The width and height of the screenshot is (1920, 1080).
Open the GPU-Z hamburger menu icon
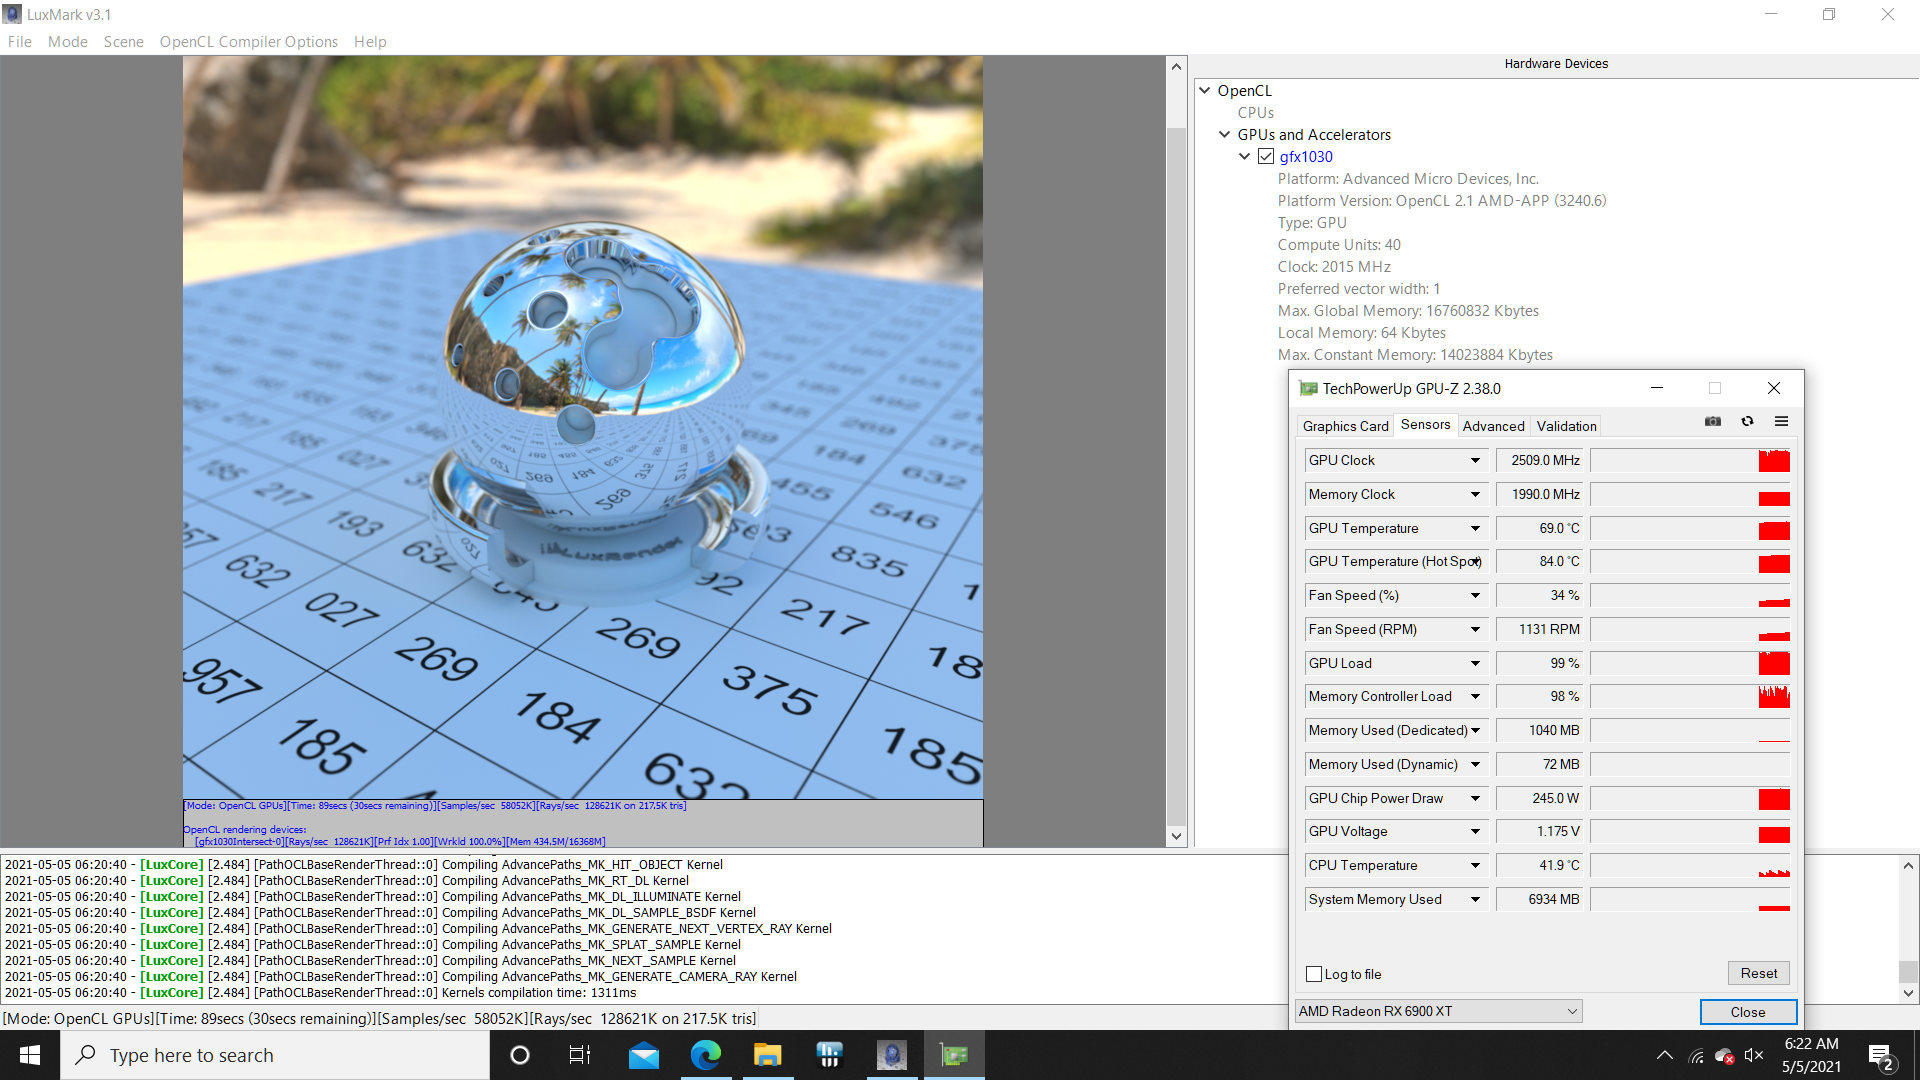1781,422
